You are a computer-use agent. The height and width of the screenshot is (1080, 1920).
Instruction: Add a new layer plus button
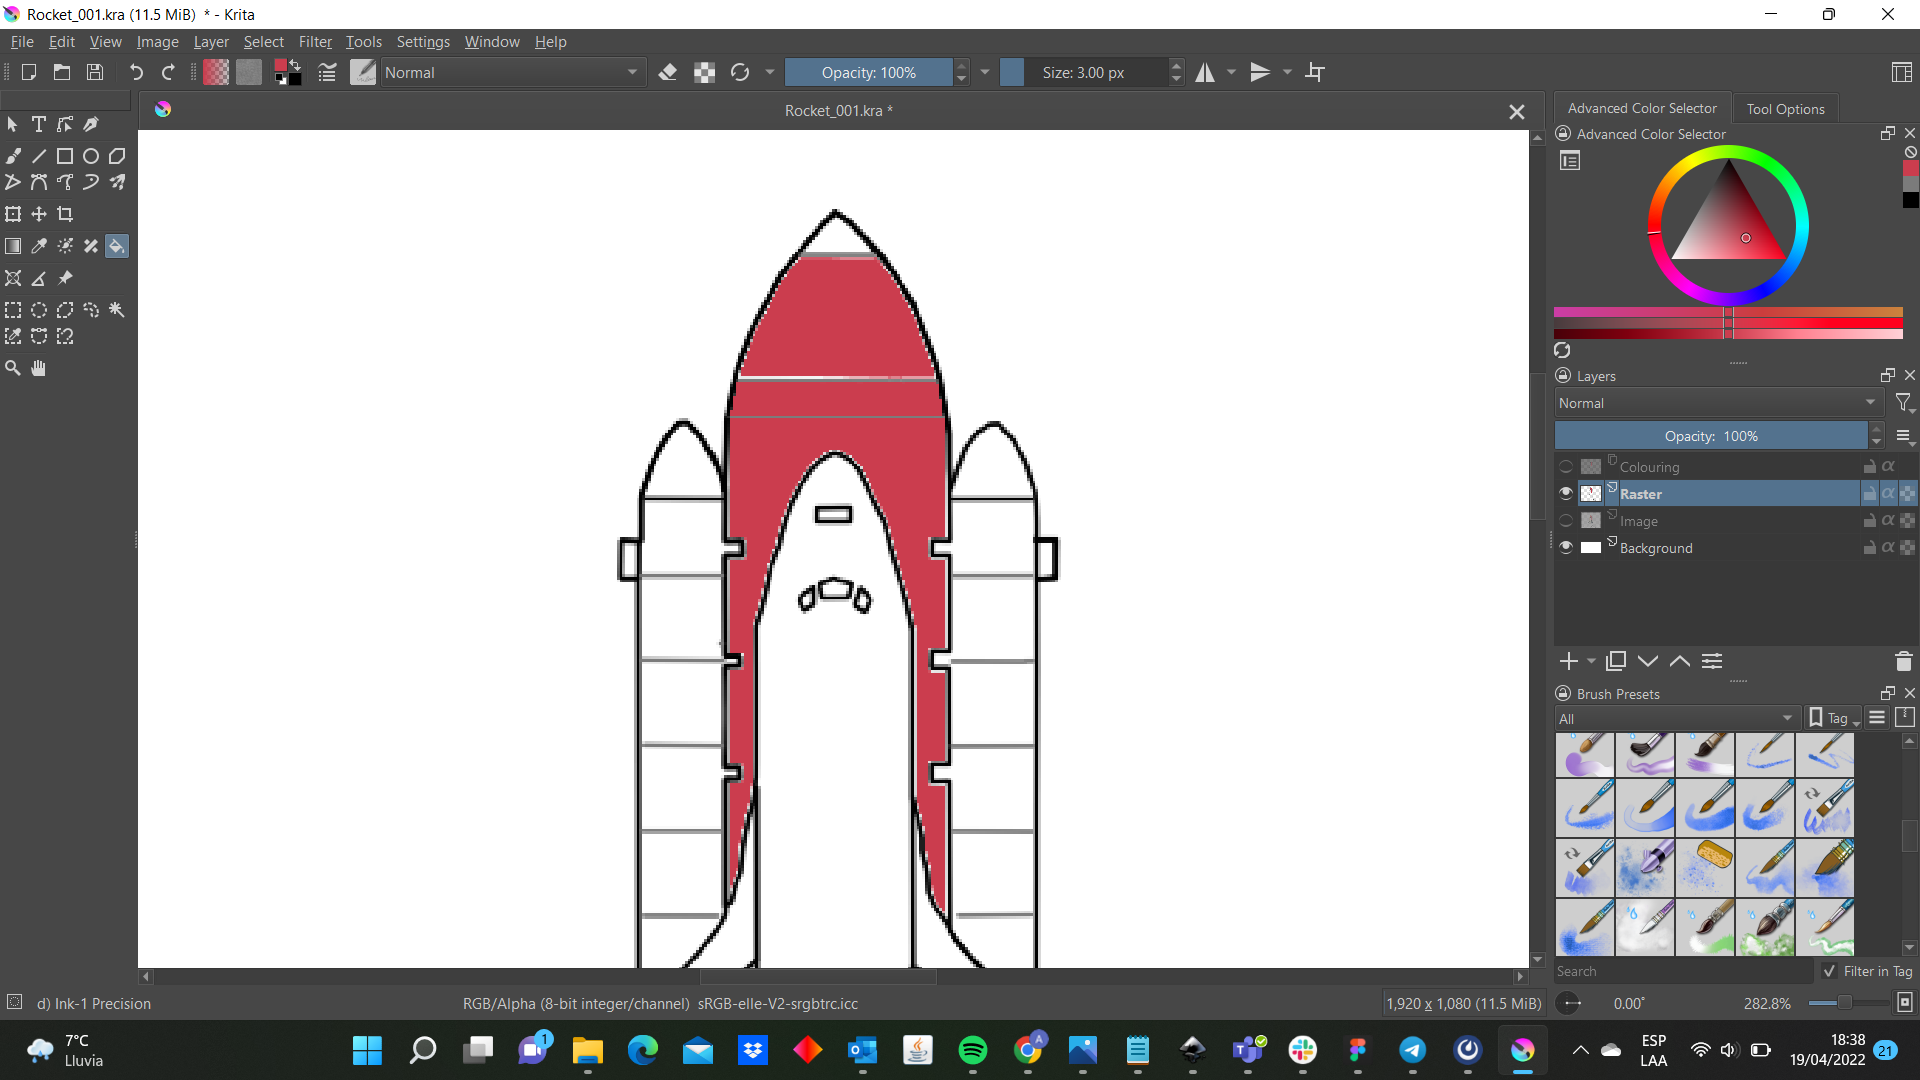coord(1568,661)
